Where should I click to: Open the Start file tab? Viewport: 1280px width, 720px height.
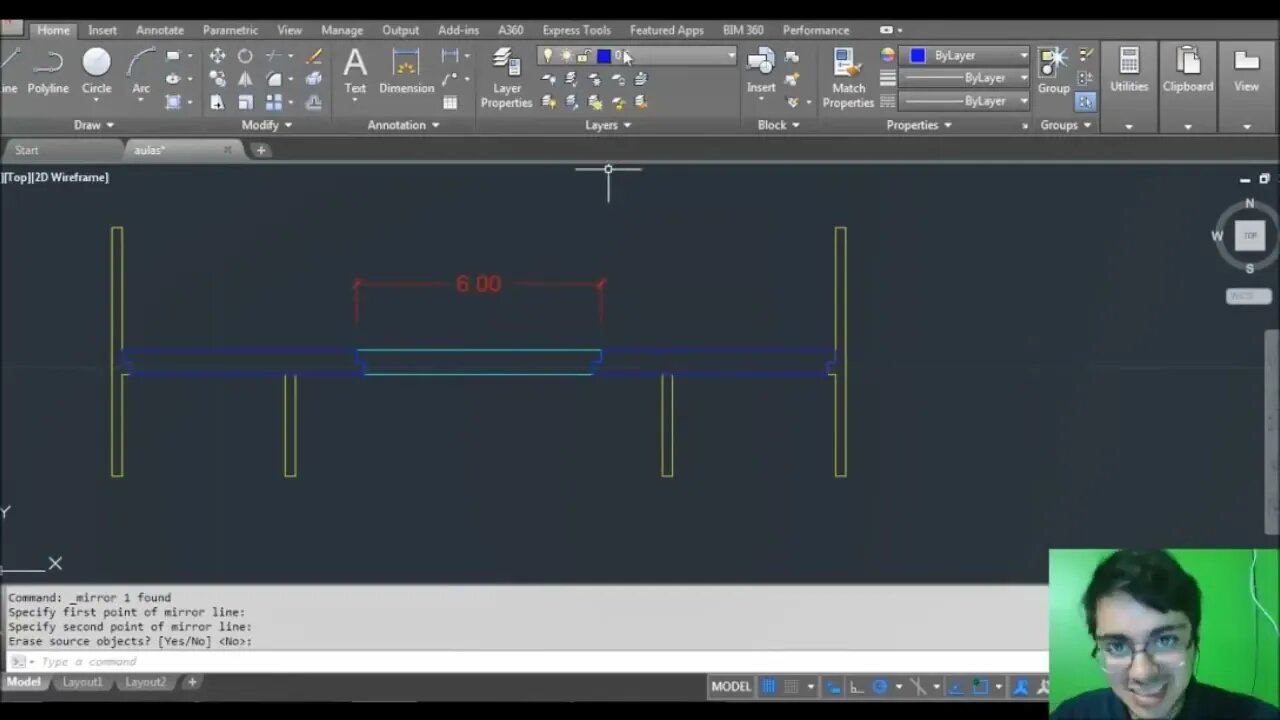(27, 150)
